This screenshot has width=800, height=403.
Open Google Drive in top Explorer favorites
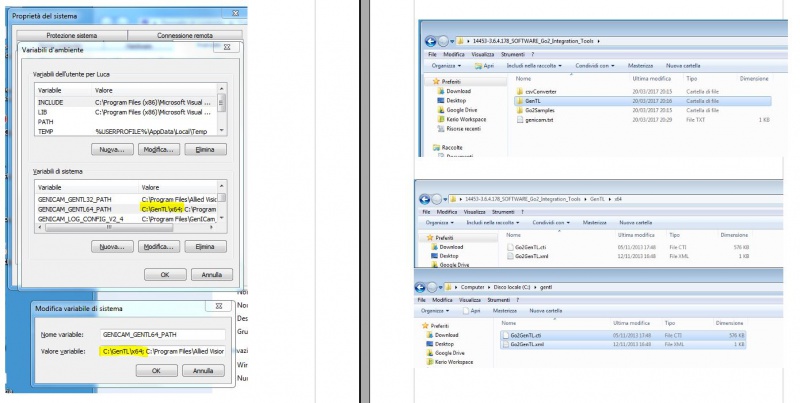[x=462, y=110]
